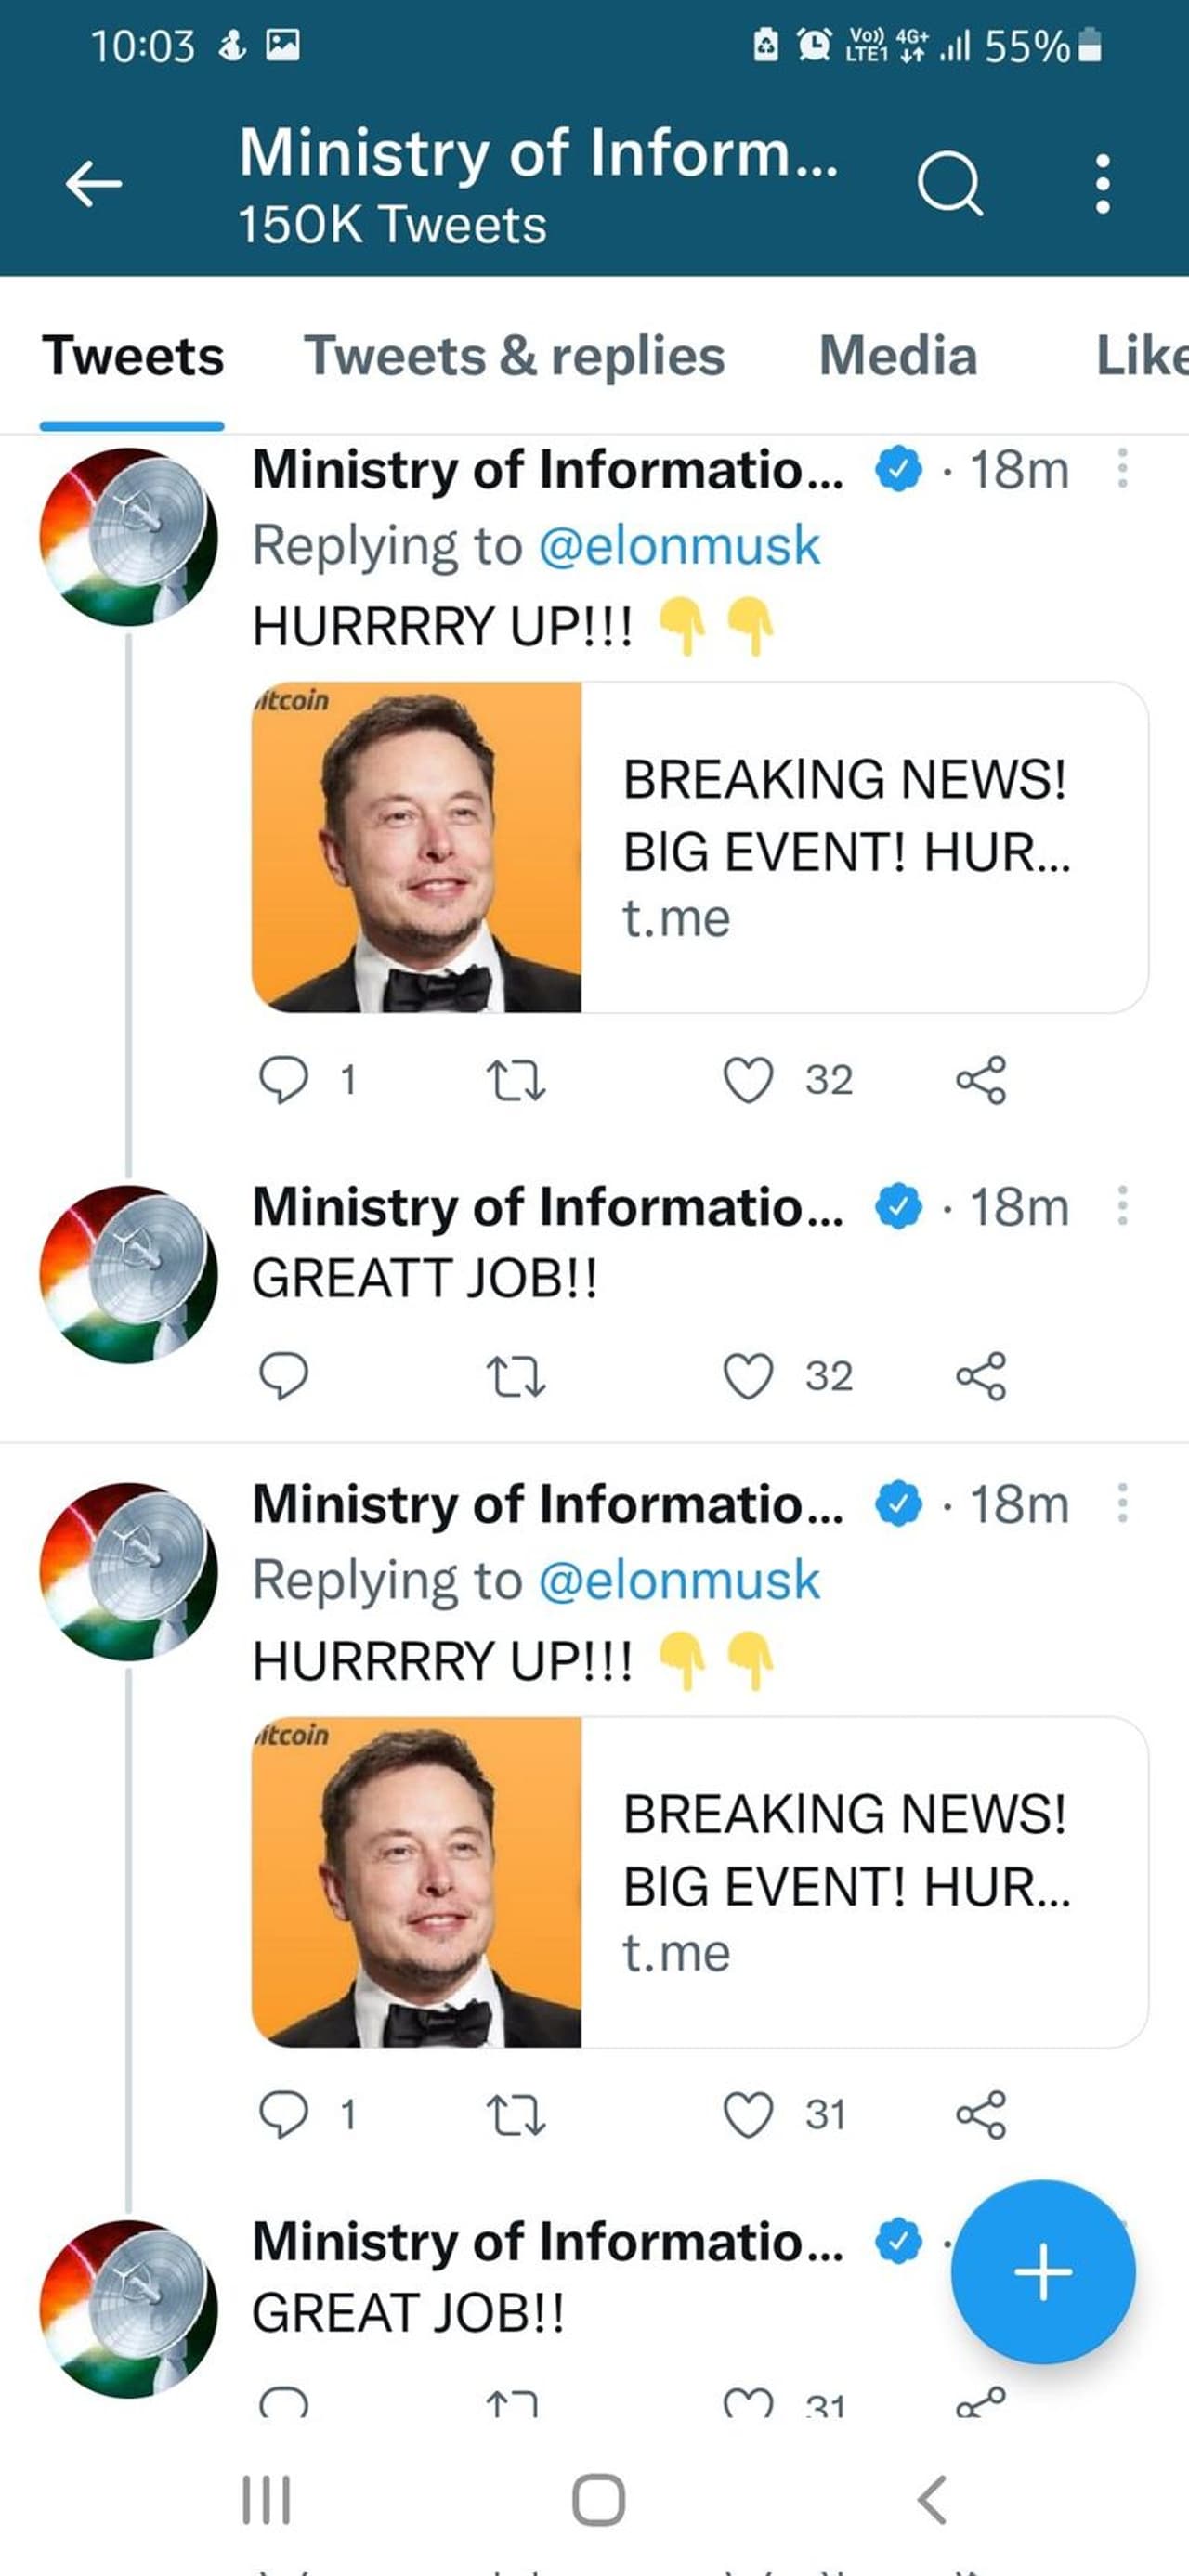The height and width of the screenshot is (2576, 1189).
Task: Open the first BREAKING NEWS t.me link card
Action: pyautogui.click(x=699, y=847)
